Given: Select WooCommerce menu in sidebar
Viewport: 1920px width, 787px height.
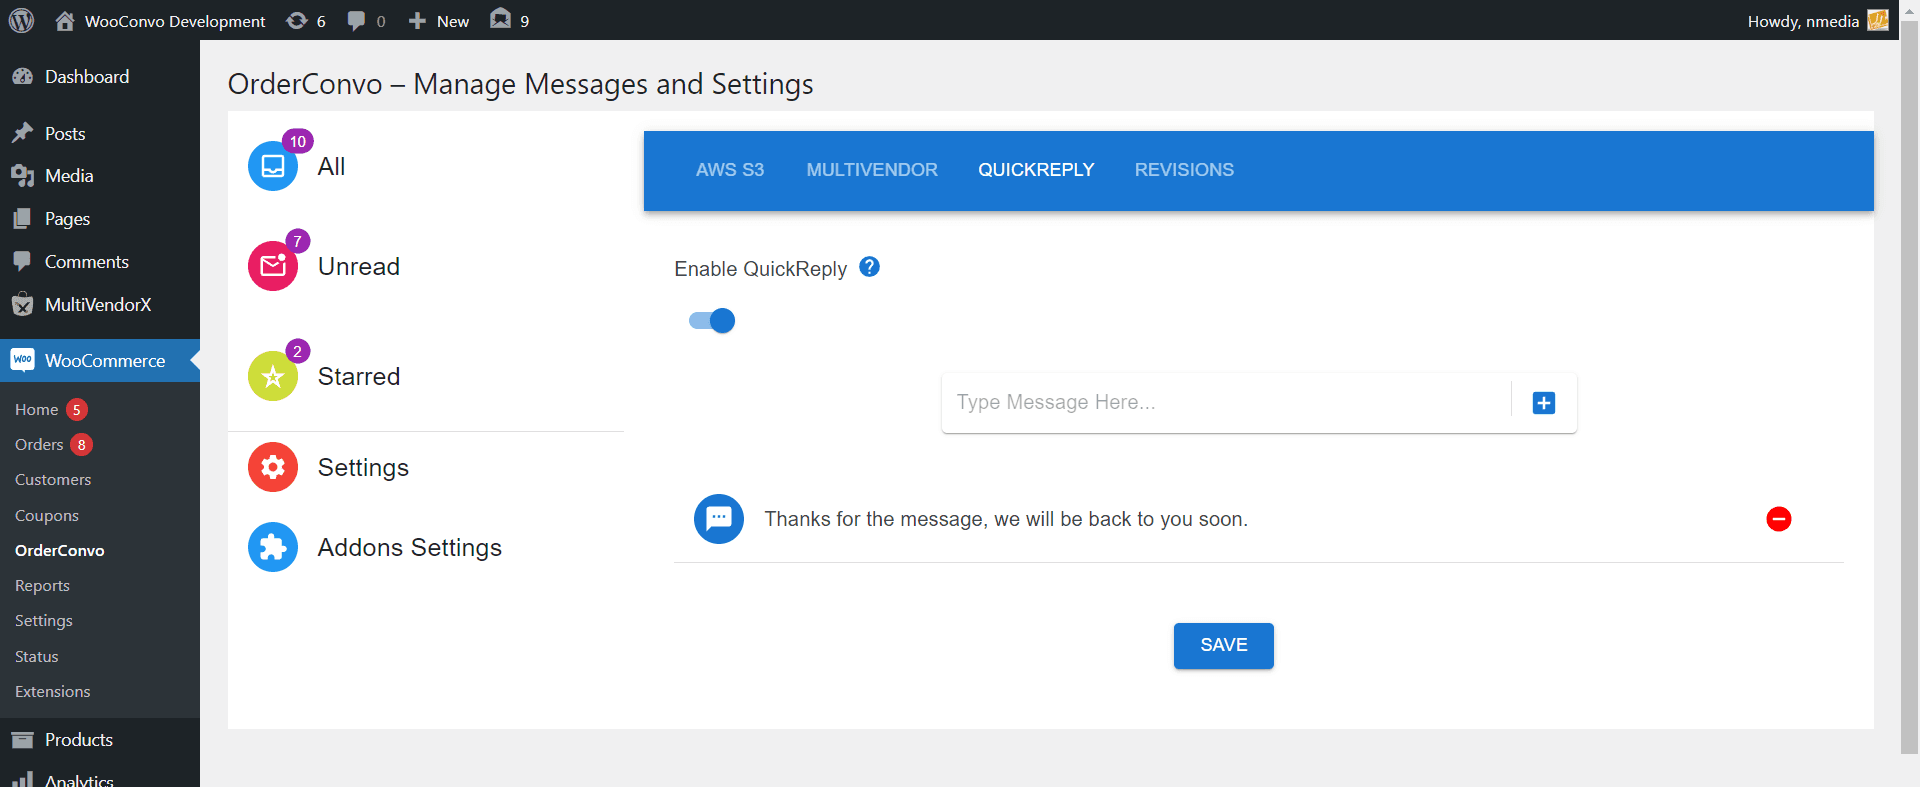Looking at the screenshot, I should point(100,360).
